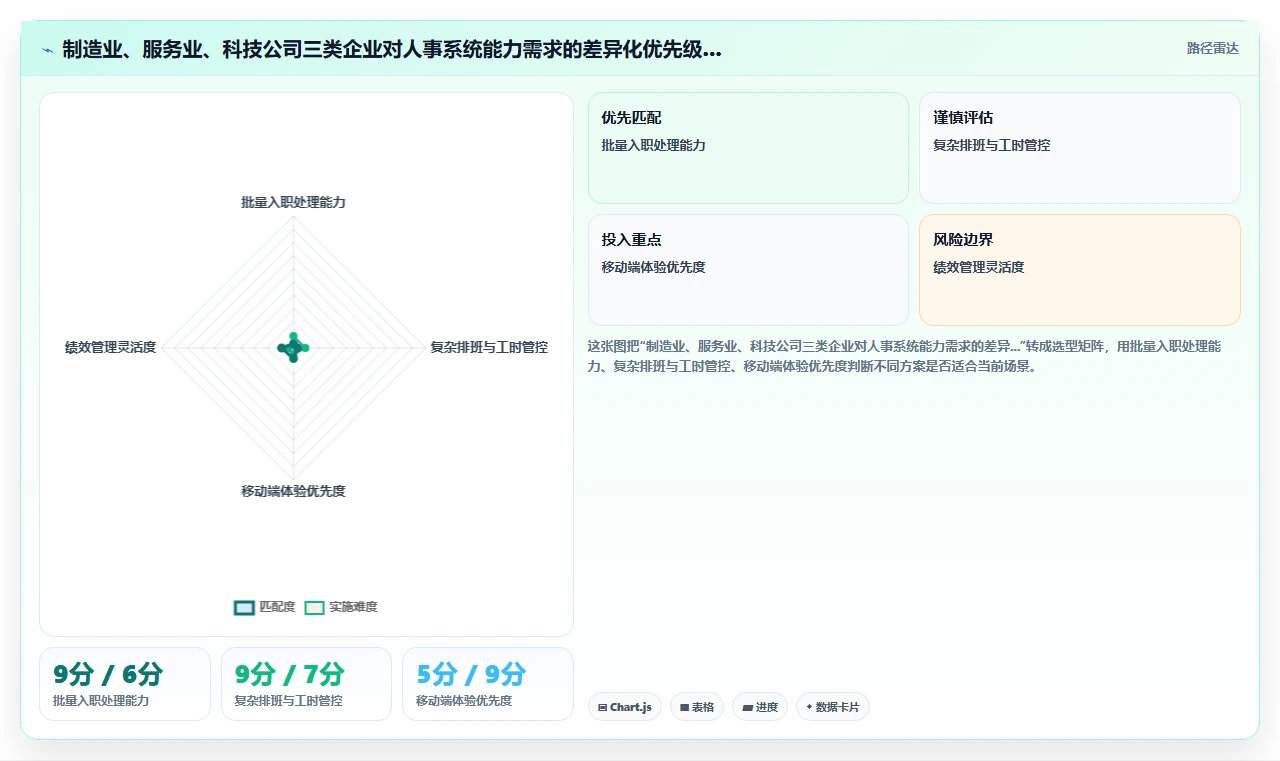
Task: Click the 表格 chip table icon
Action: (x=684, y=707)
